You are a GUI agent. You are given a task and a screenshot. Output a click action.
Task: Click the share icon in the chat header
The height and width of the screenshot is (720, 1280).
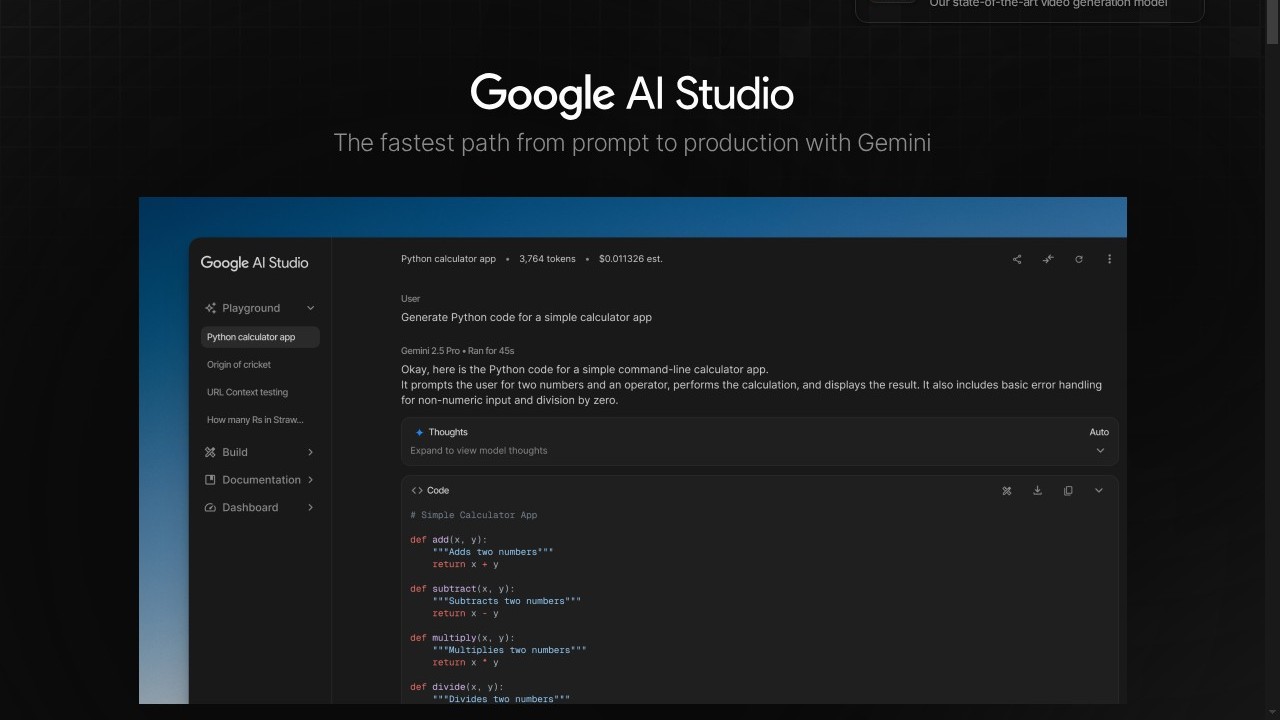tap(1017, 259)
